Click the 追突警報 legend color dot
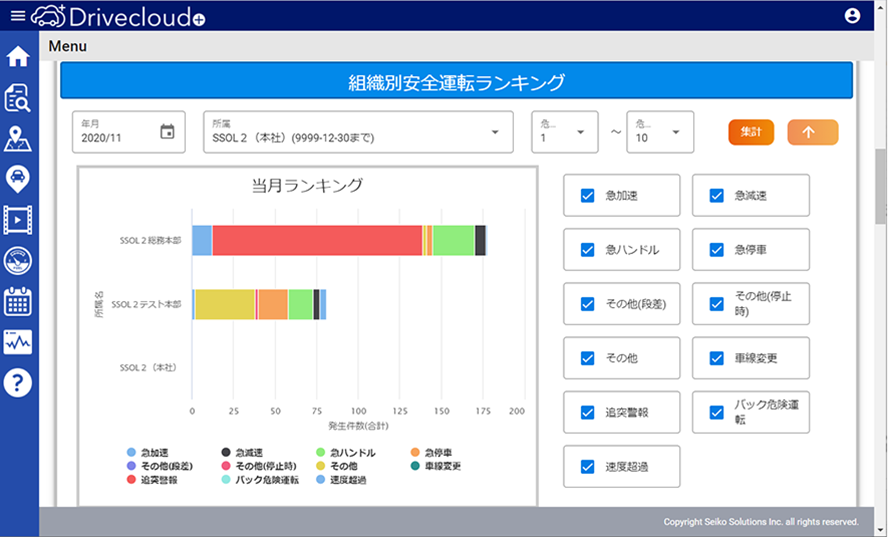888x537 pixels. point(131,479)
